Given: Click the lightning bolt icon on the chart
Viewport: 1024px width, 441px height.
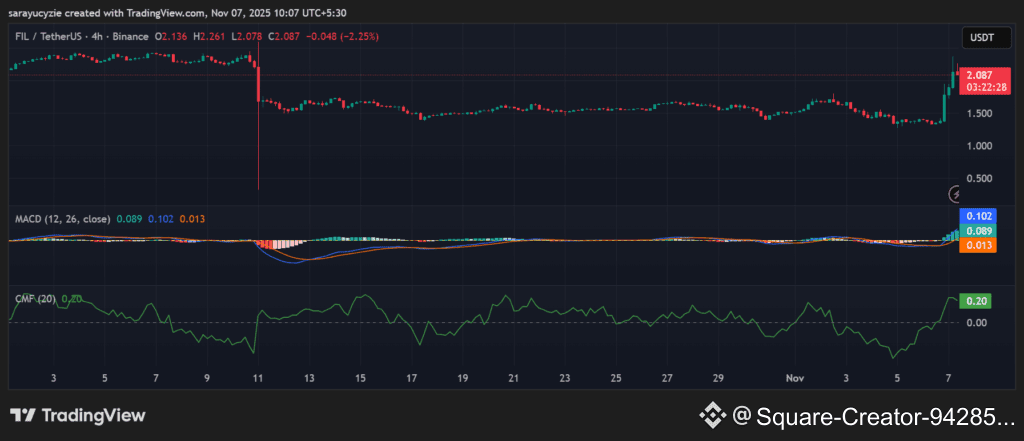Looking at the screenshot, I should click(957, 193).
